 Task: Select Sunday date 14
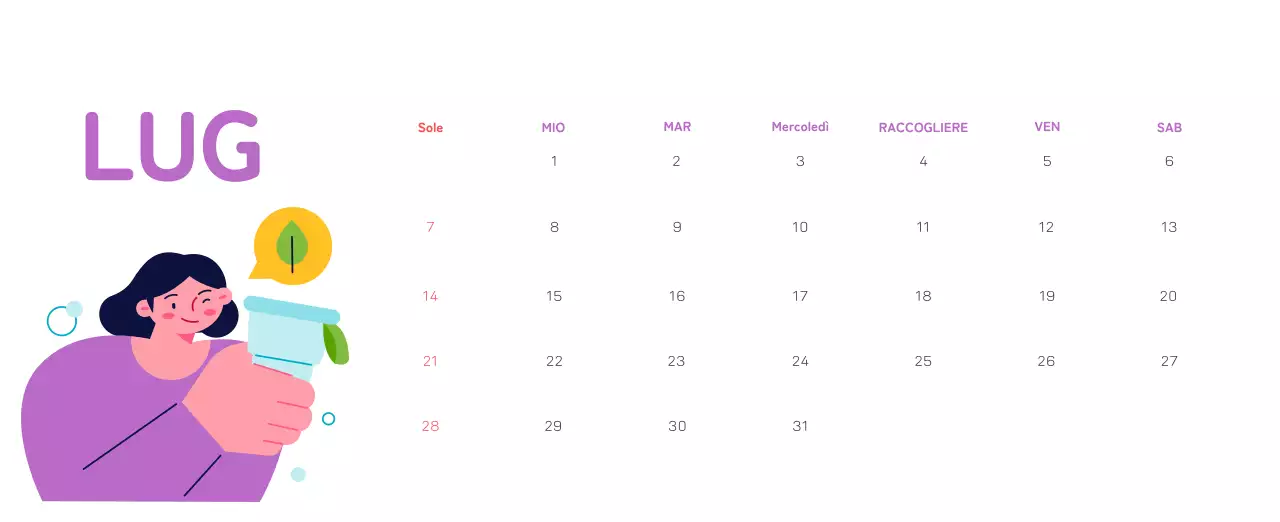click(430, 296)
